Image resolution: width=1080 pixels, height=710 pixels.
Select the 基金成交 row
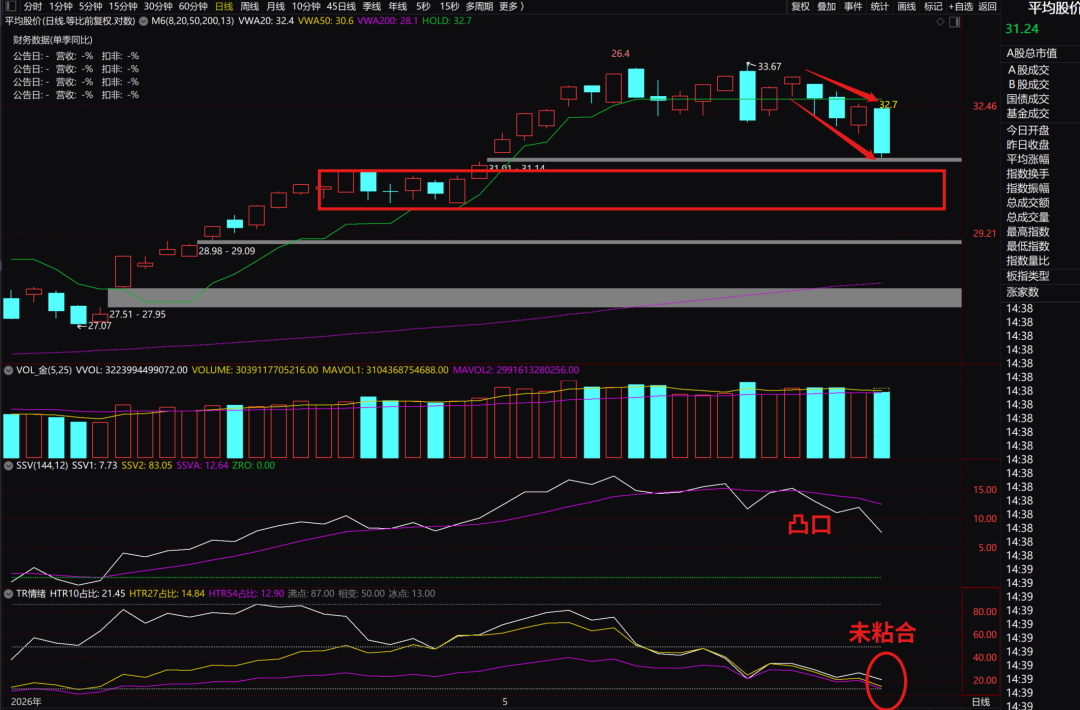point(1028,113)
